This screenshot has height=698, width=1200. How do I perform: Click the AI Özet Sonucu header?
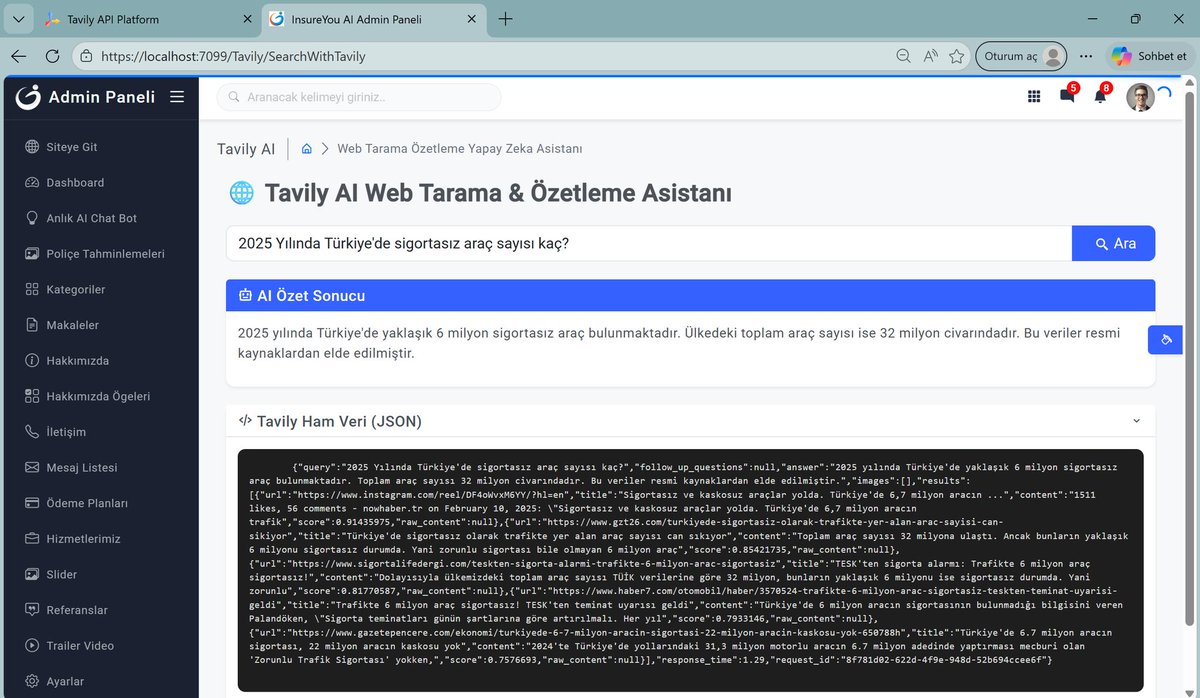point(690,296)
